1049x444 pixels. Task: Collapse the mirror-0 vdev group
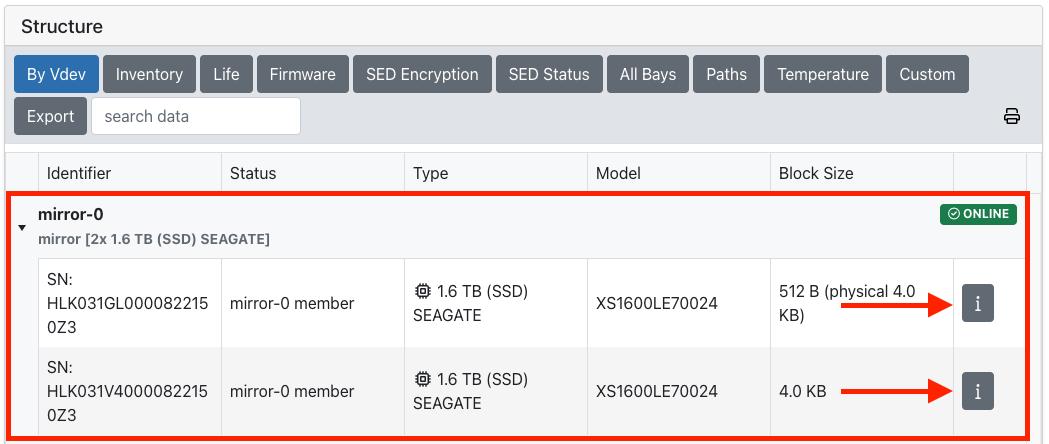tap(22, 228)
